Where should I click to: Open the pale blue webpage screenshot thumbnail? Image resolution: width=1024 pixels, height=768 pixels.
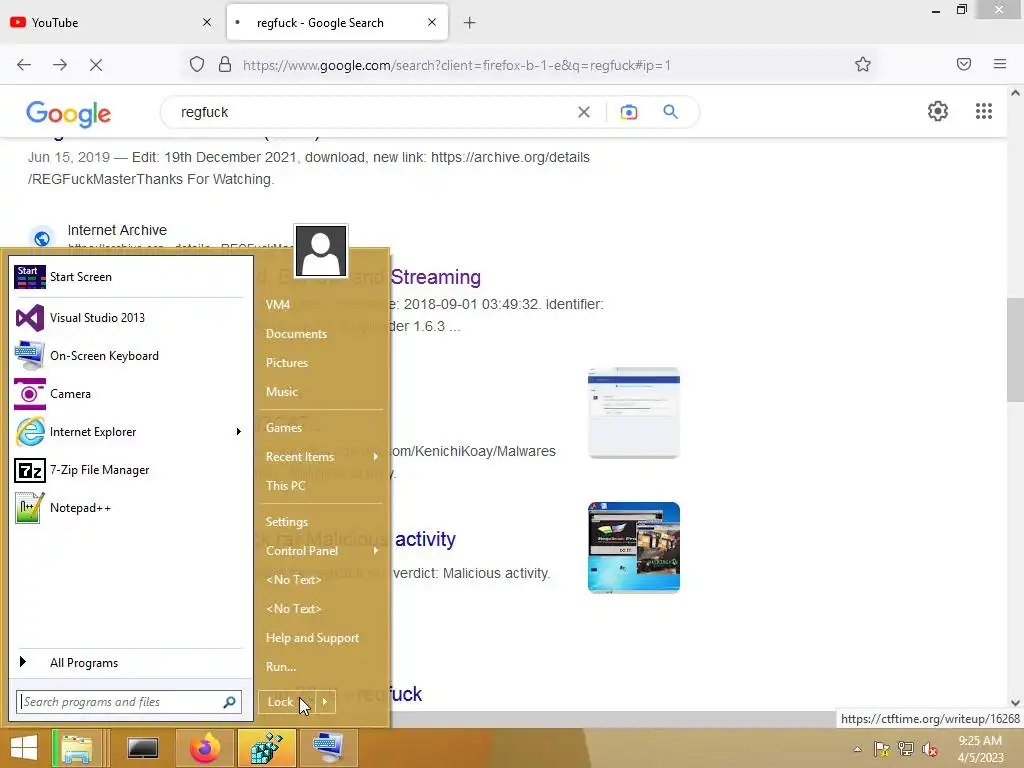(633, 413)
